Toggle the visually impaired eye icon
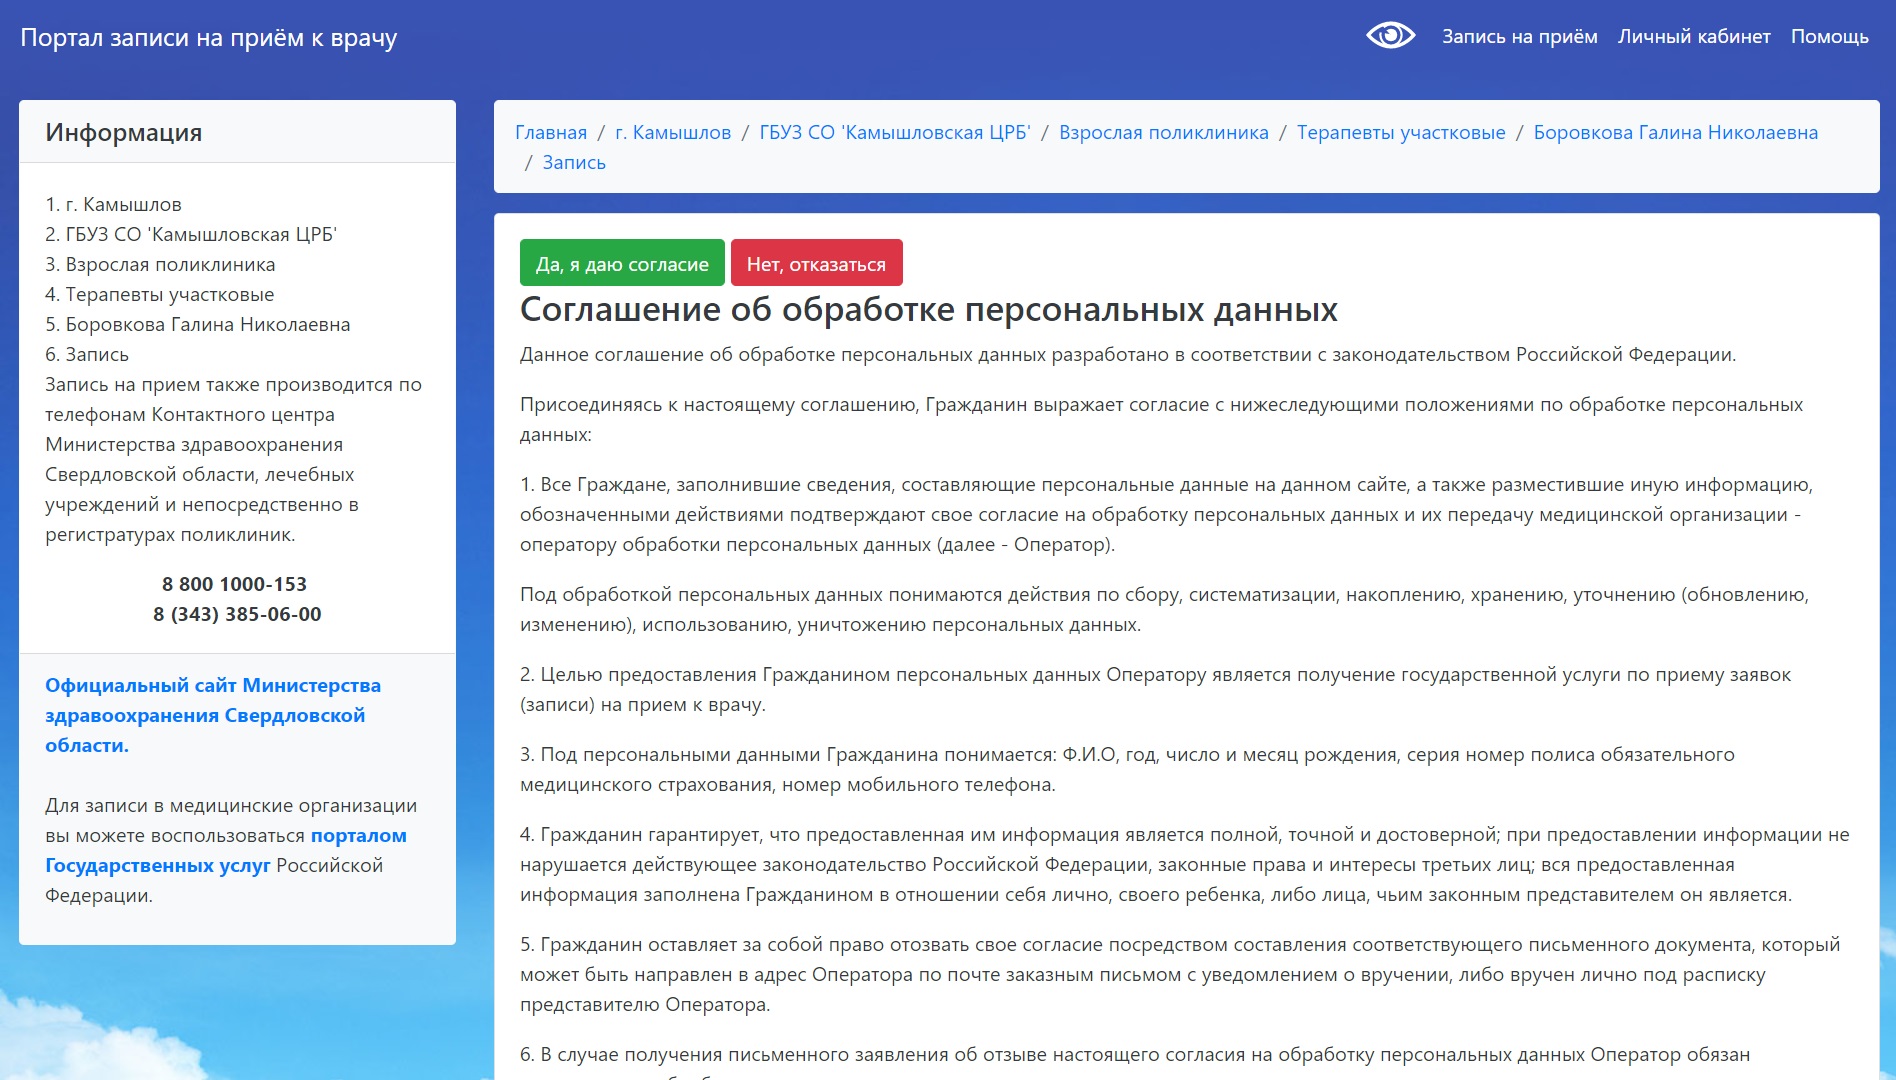The height and width of the screenshot is (1080, 1896). point(1390,36)
